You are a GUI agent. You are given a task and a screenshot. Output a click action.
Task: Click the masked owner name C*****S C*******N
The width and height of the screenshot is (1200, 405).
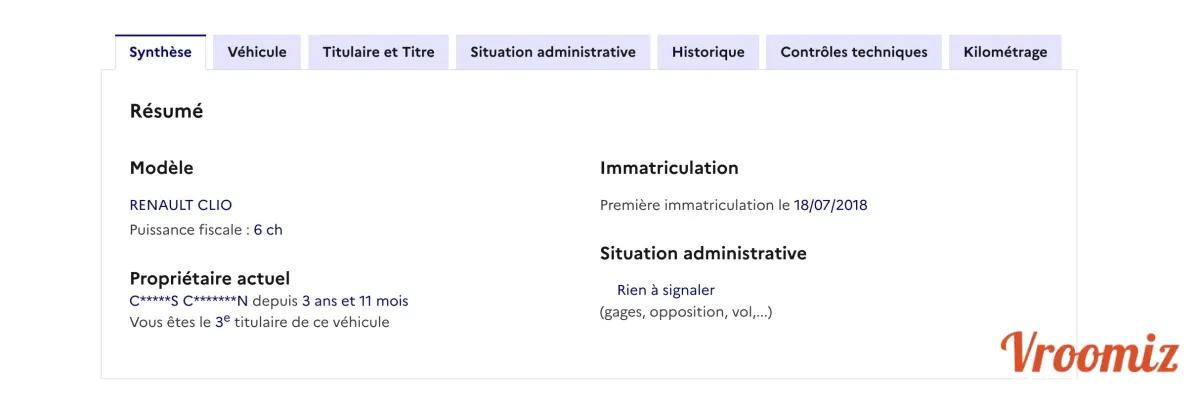[x=188, y=301]
